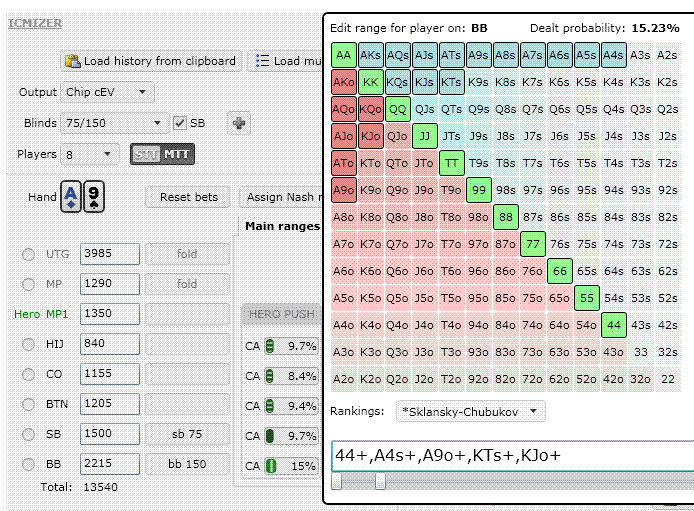Select the BTN radio button
694x511 pixels.
pyautogui.click(x=28, y=404)
